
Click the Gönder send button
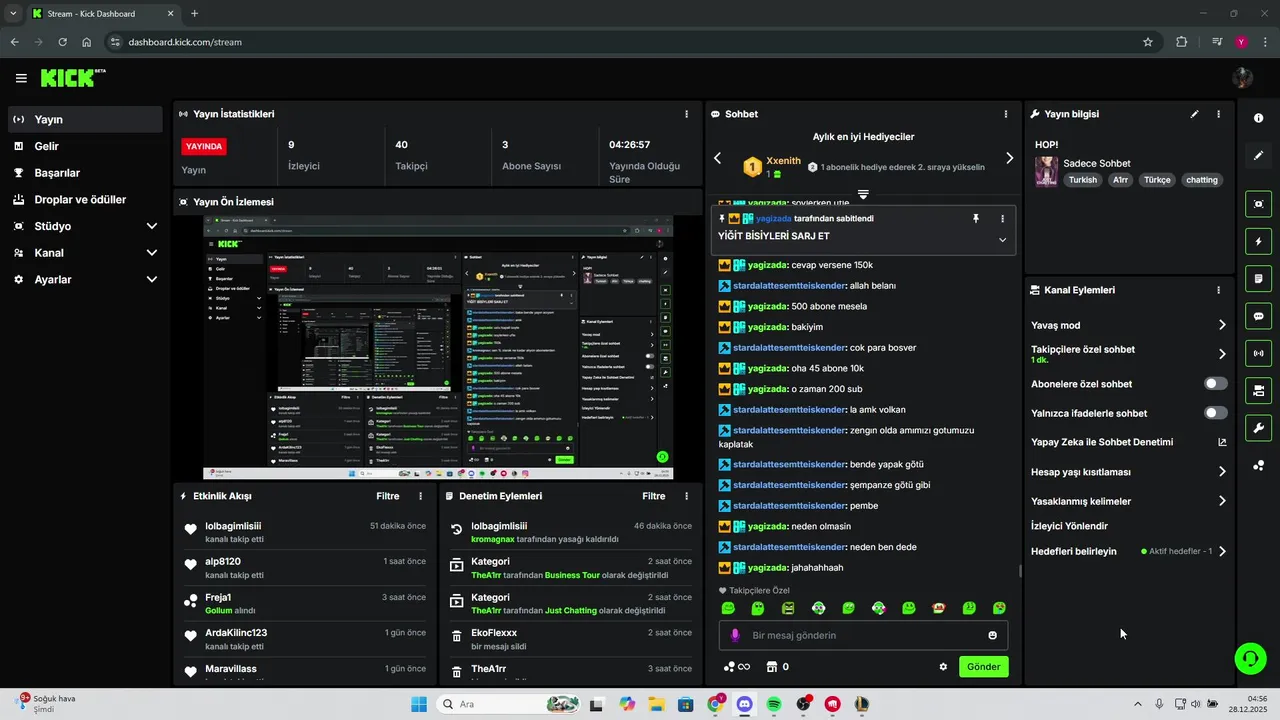point(983,667)
